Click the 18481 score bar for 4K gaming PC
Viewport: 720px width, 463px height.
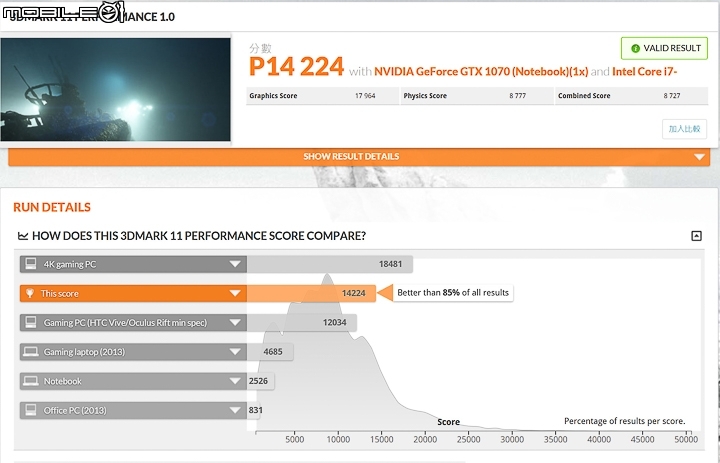click(x=330, y=264)
